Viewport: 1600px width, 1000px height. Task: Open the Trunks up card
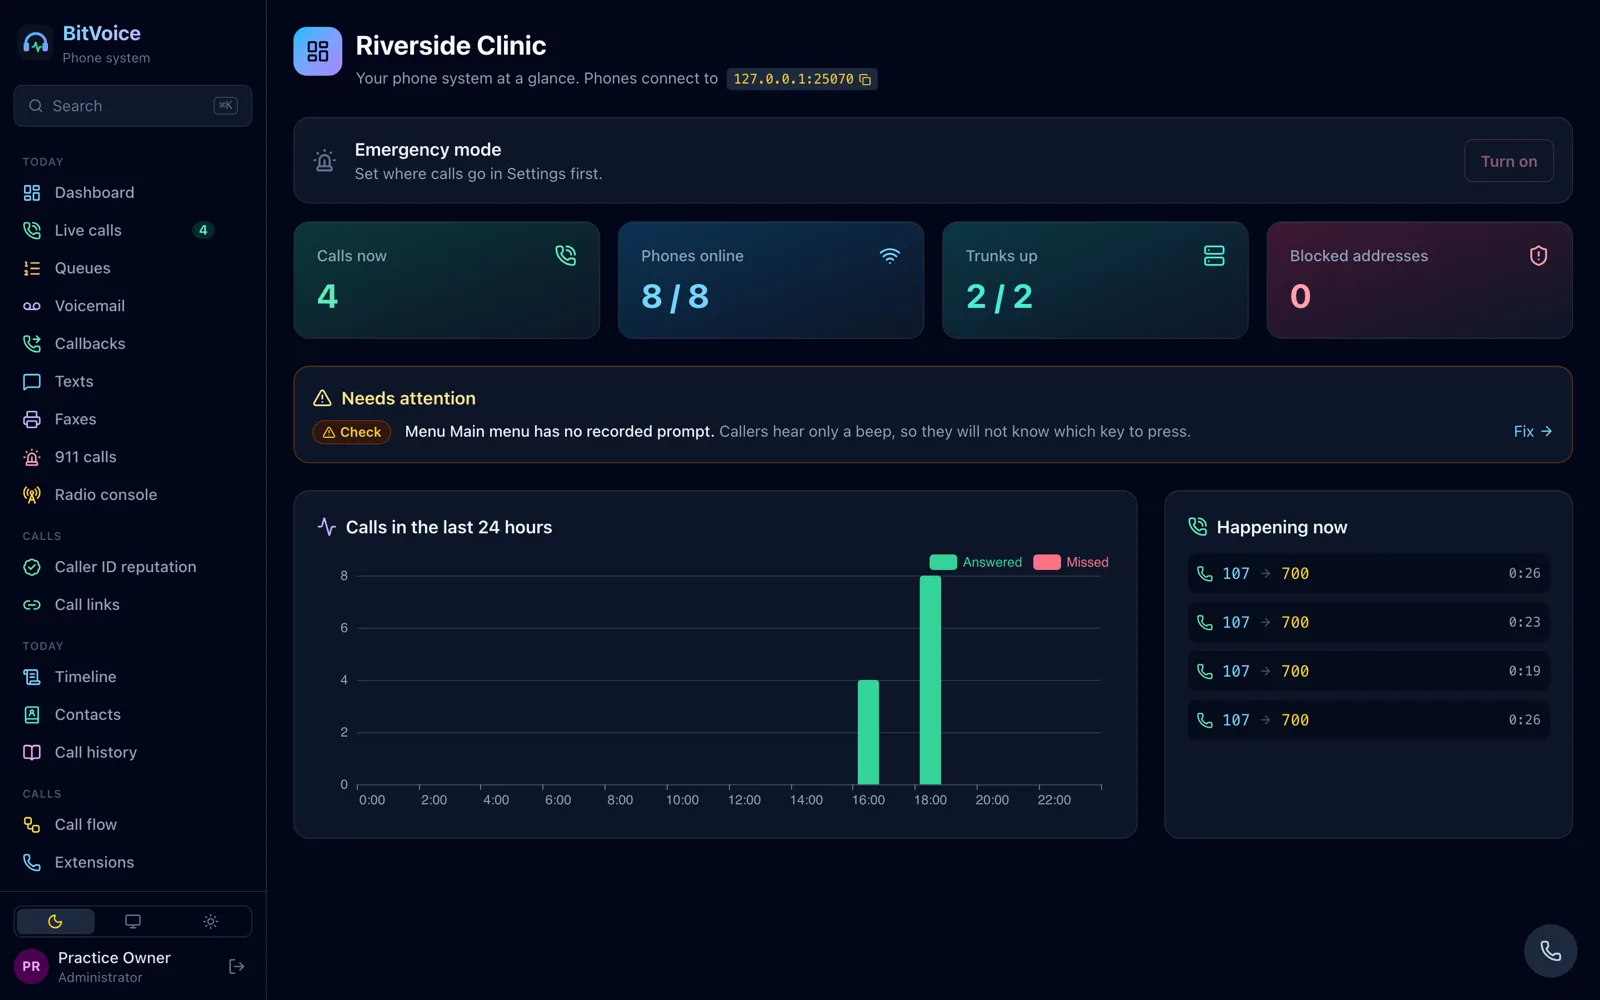(1095, 280)
